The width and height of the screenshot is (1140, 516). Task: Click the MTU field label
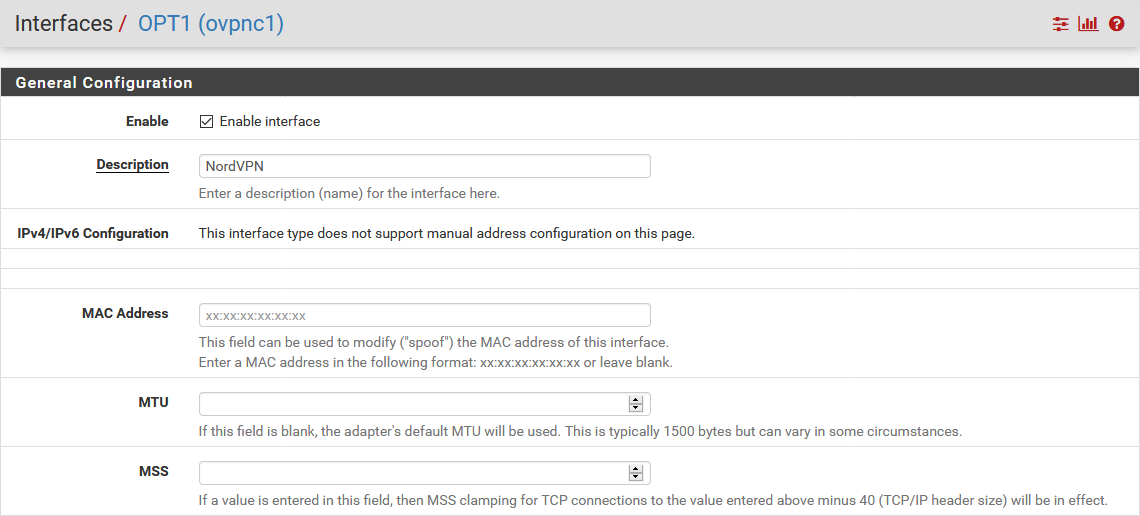(153, 403)
